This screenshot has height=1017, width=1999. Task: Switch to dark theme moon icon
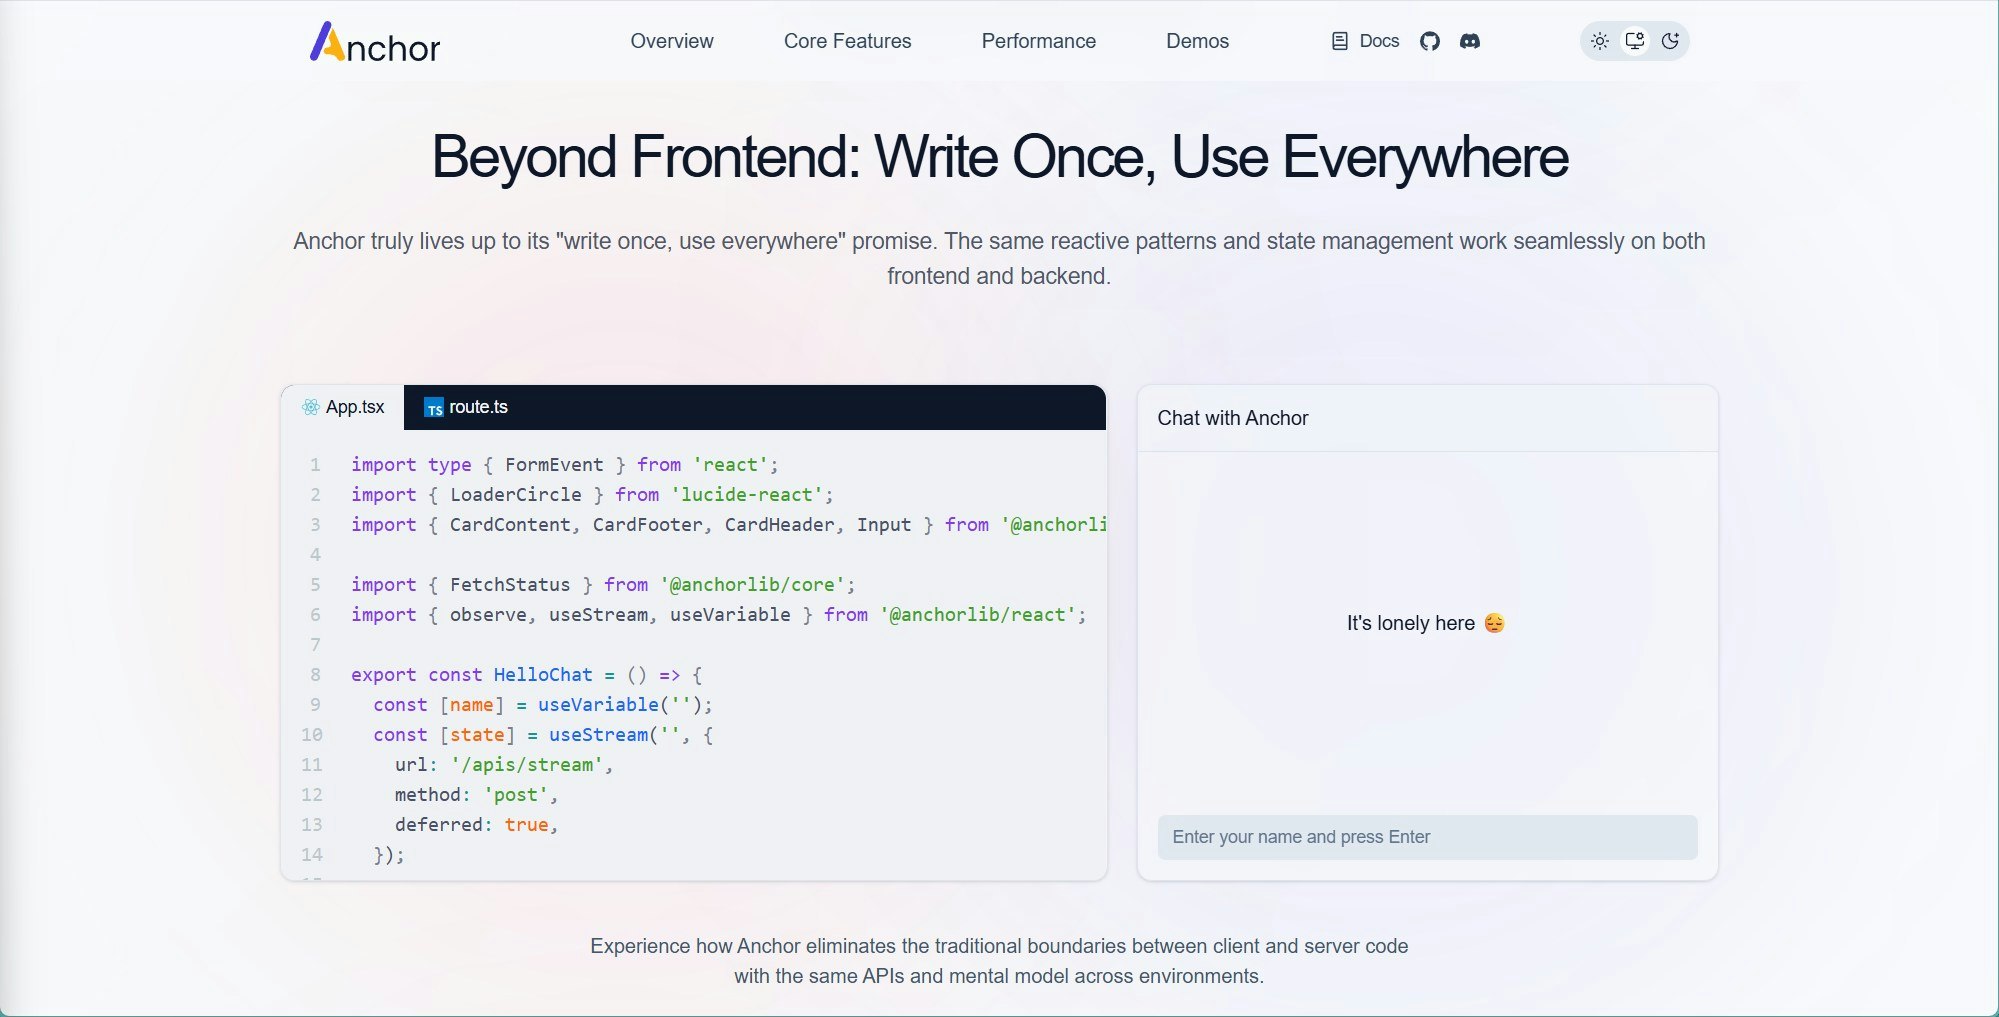coord(1670,41)
